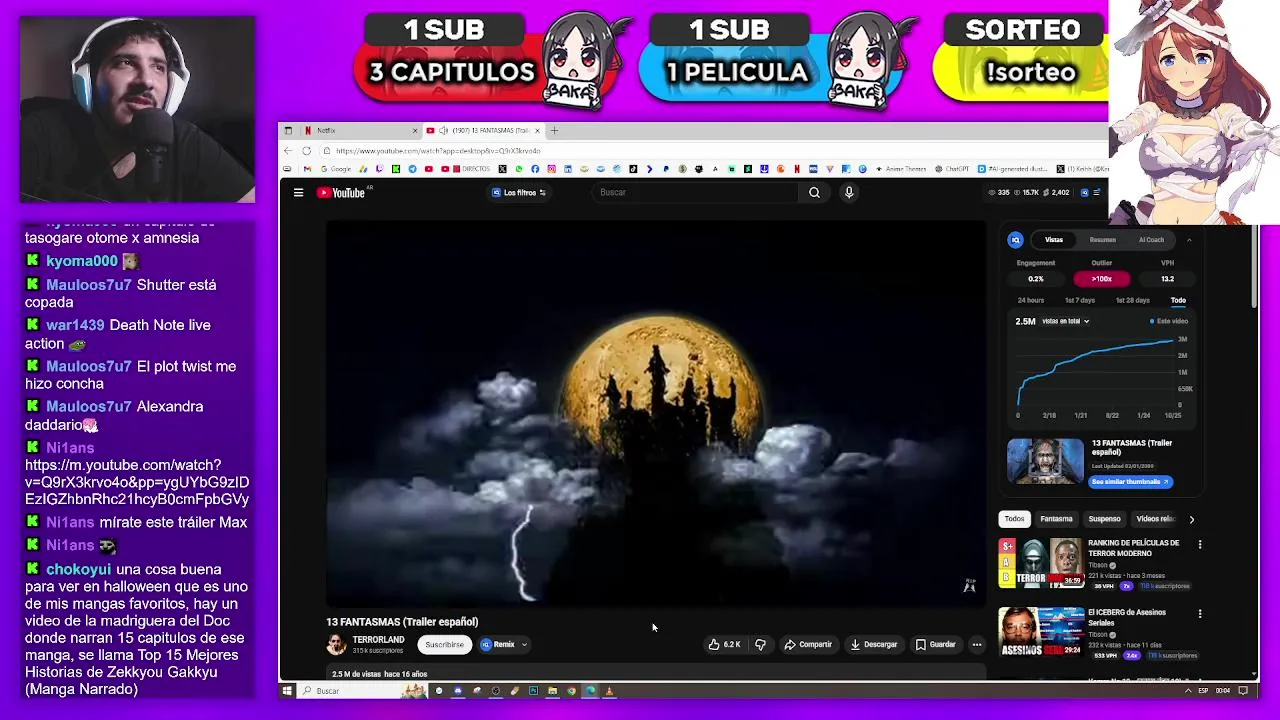1280x720 pixels.
Task: Toggle Los filtros in YouTube header
Action: coord(519,193)
